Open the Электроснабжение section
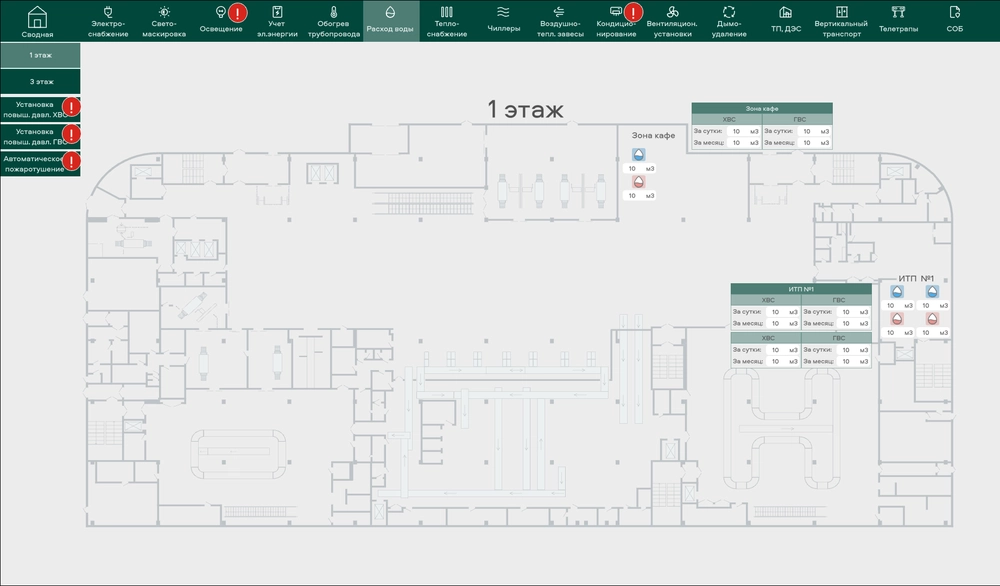 pyautogui.click(x=109, y=21)
